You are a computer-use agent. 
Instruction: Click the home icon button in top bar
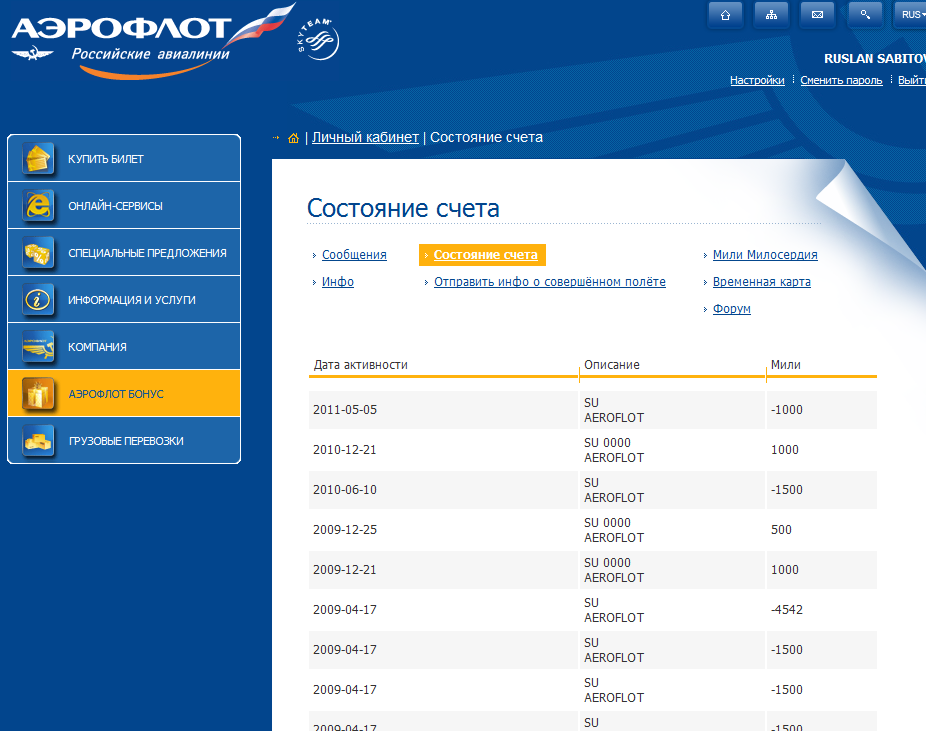click(x=725, y=15)
